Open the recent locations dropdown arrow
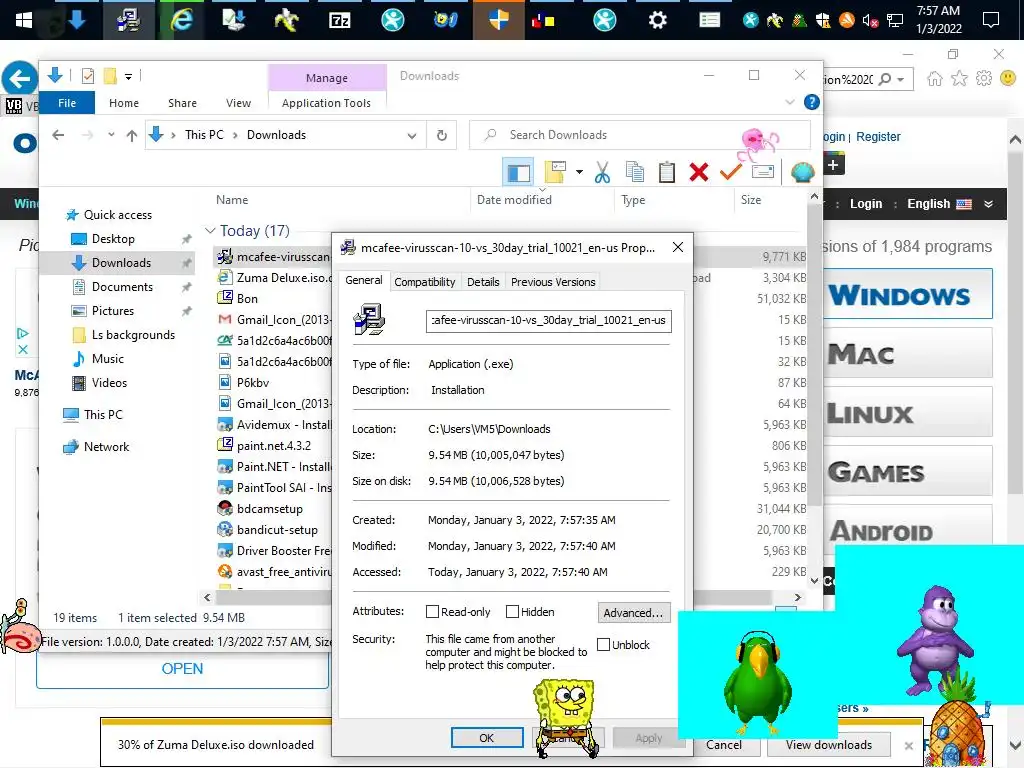 click(111, 135)
